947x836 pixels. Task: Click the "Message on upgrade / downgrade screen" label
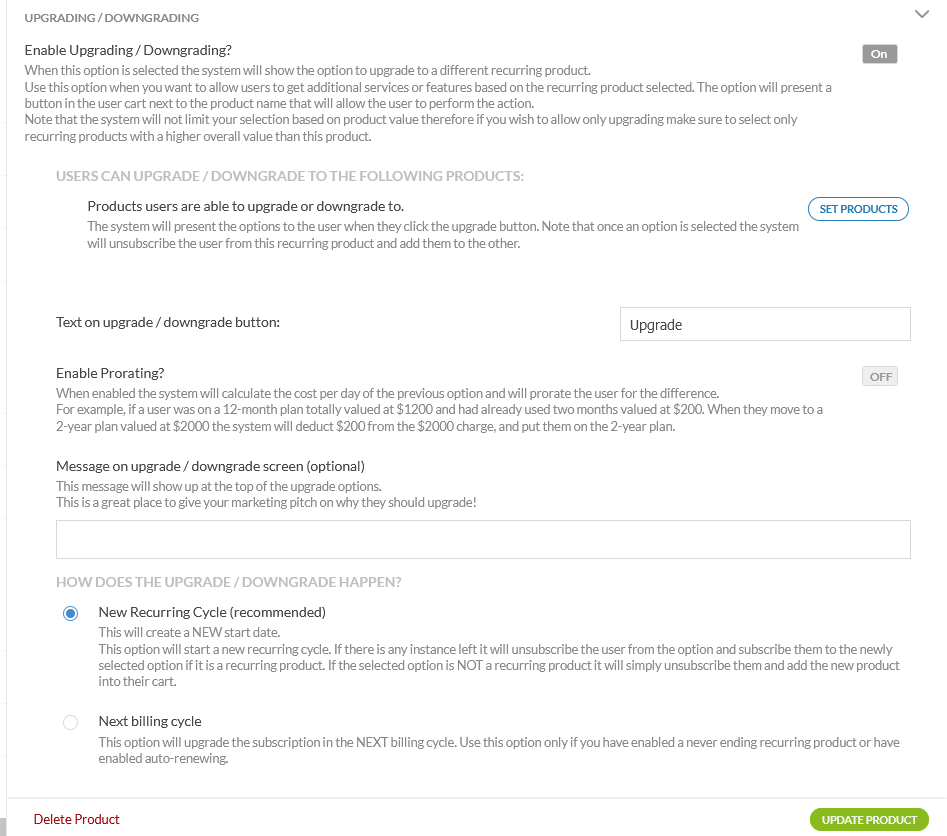210,466
